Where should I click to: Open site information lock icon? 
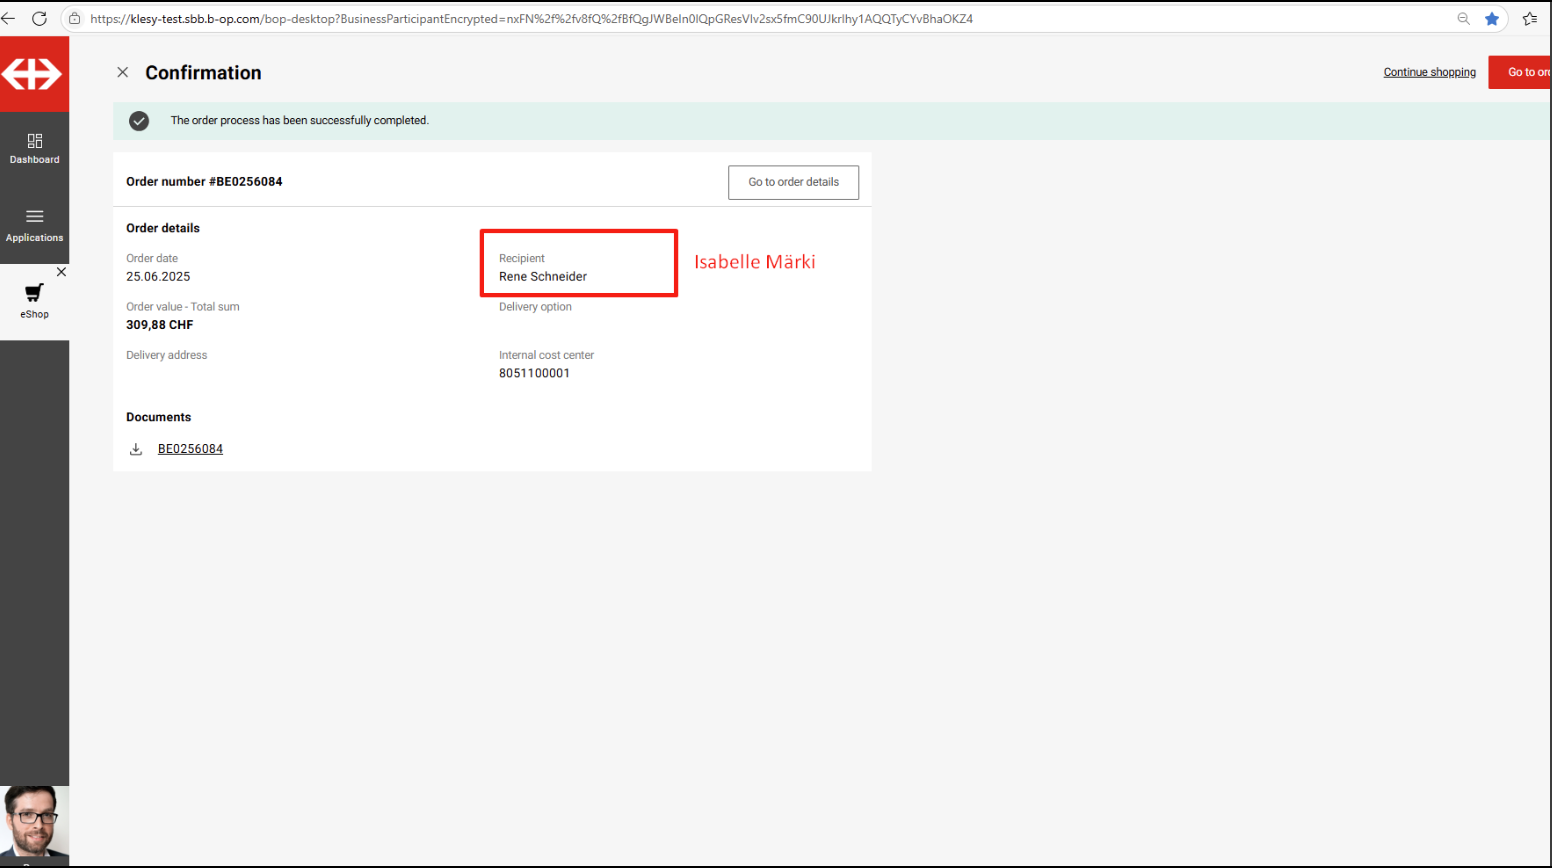point(75,19)
